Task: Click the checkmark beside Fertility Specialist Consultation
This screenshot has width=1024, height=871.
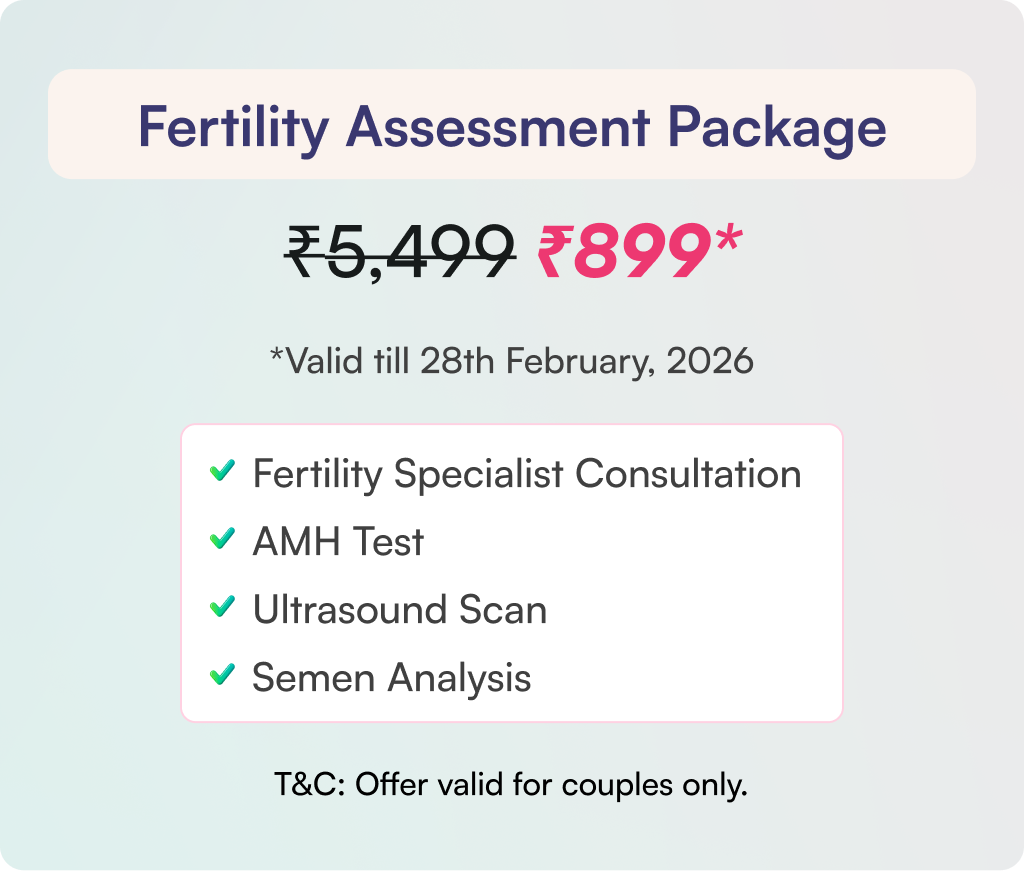Action: 222,472
